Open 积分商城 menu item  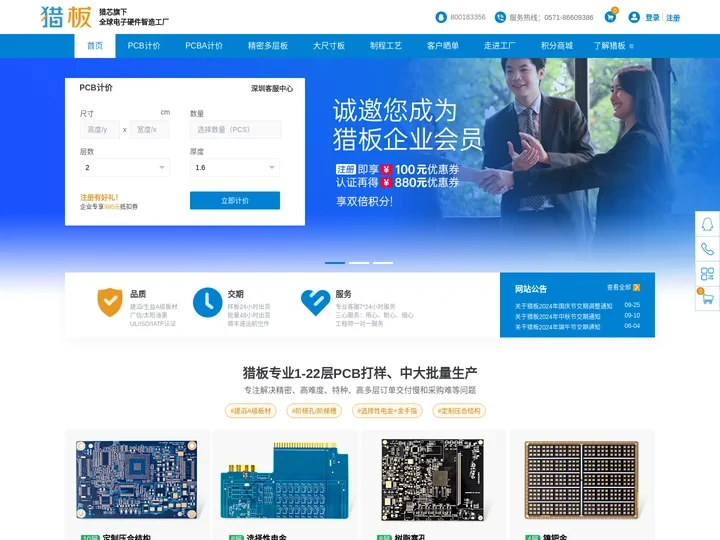557,46
